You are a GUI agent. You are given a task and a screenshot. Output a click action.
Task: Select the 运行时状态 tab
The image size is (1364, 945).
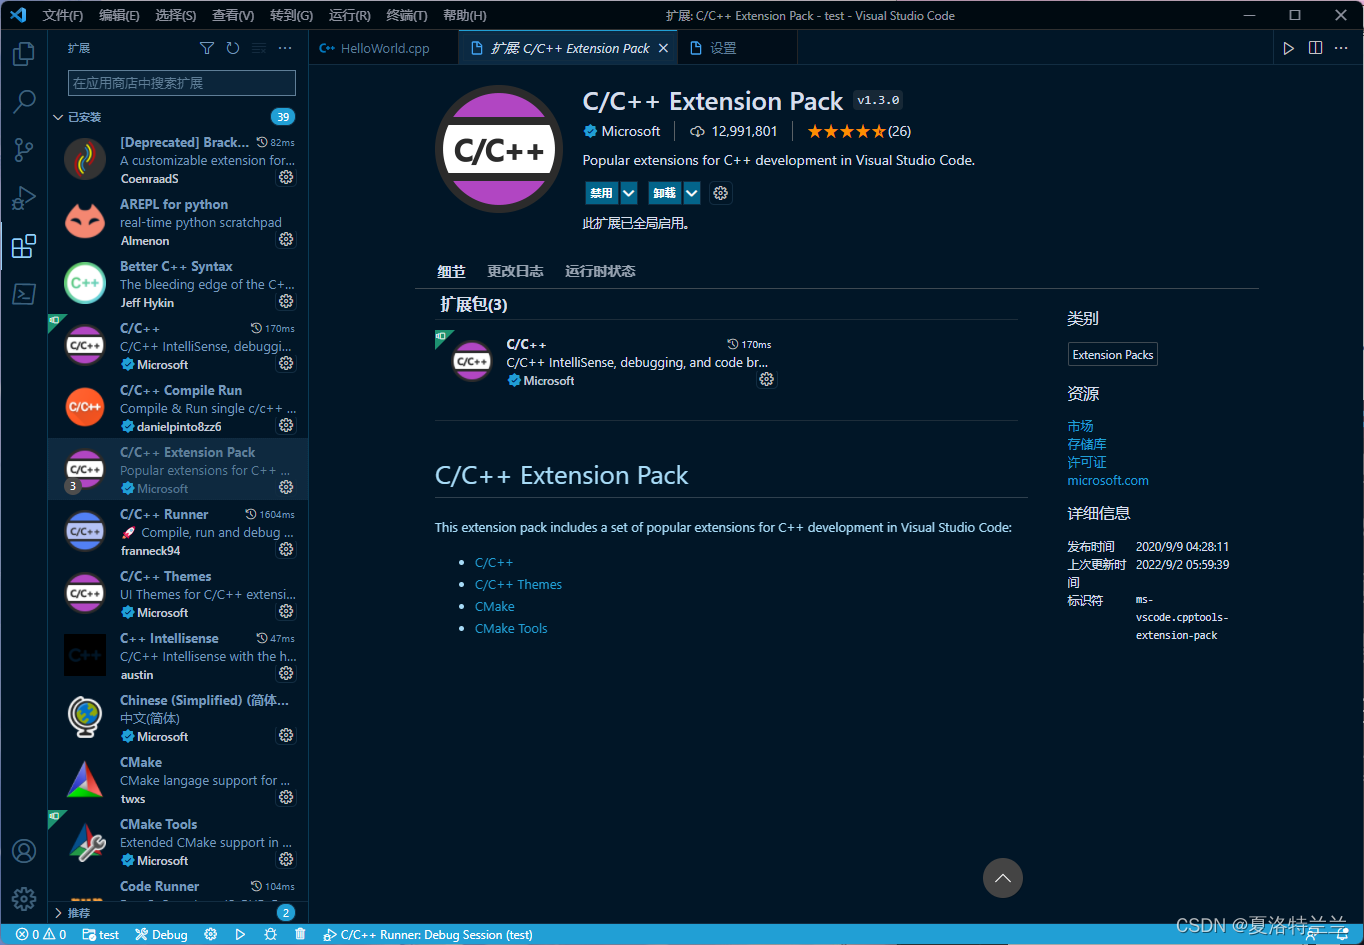pos(600,271)
